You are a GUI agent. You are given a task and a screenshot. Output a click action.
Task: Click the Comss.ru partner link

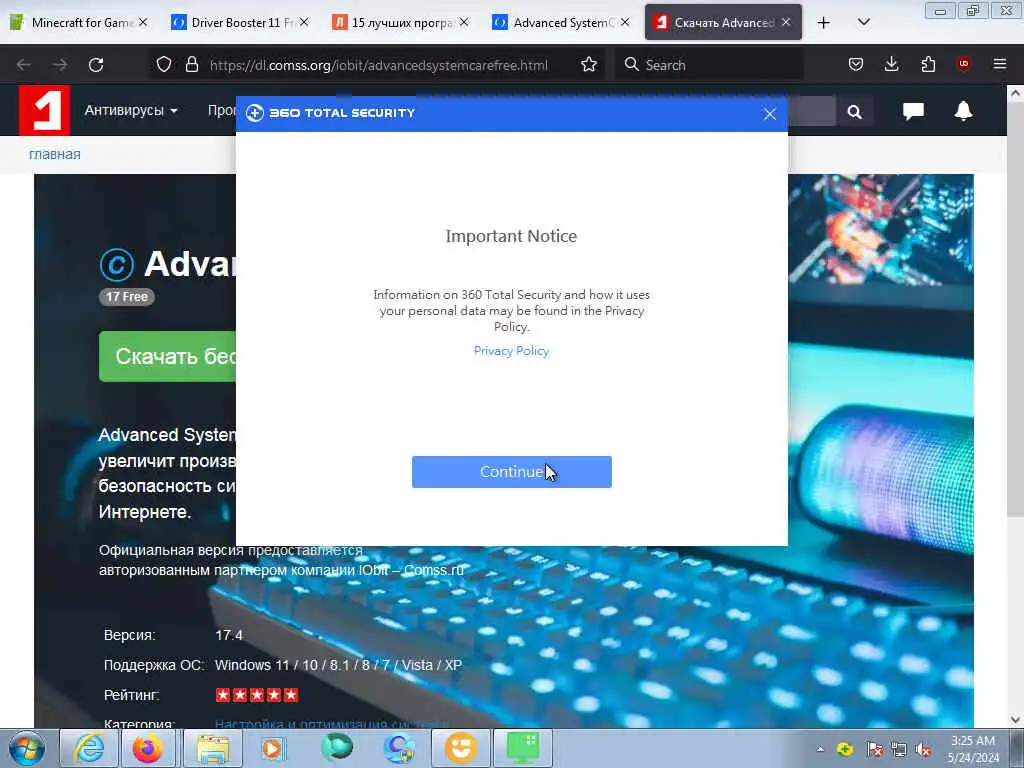click(434, 570)
